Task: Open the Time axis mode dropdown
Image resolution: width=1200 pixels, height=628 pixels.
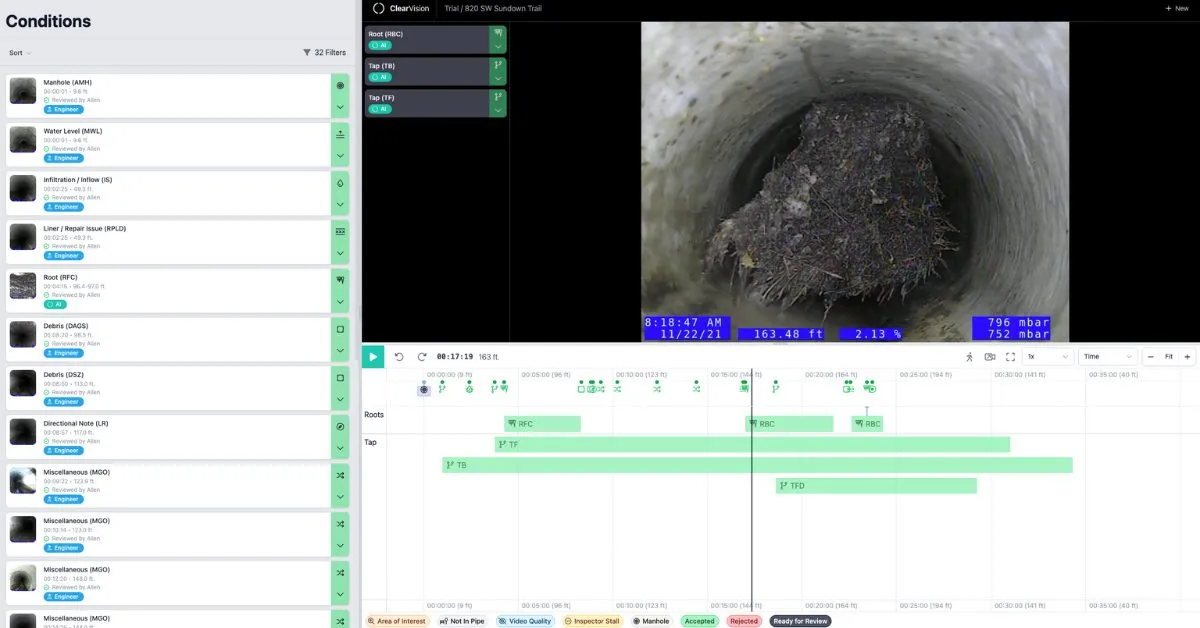Action: click(1108, 357)
